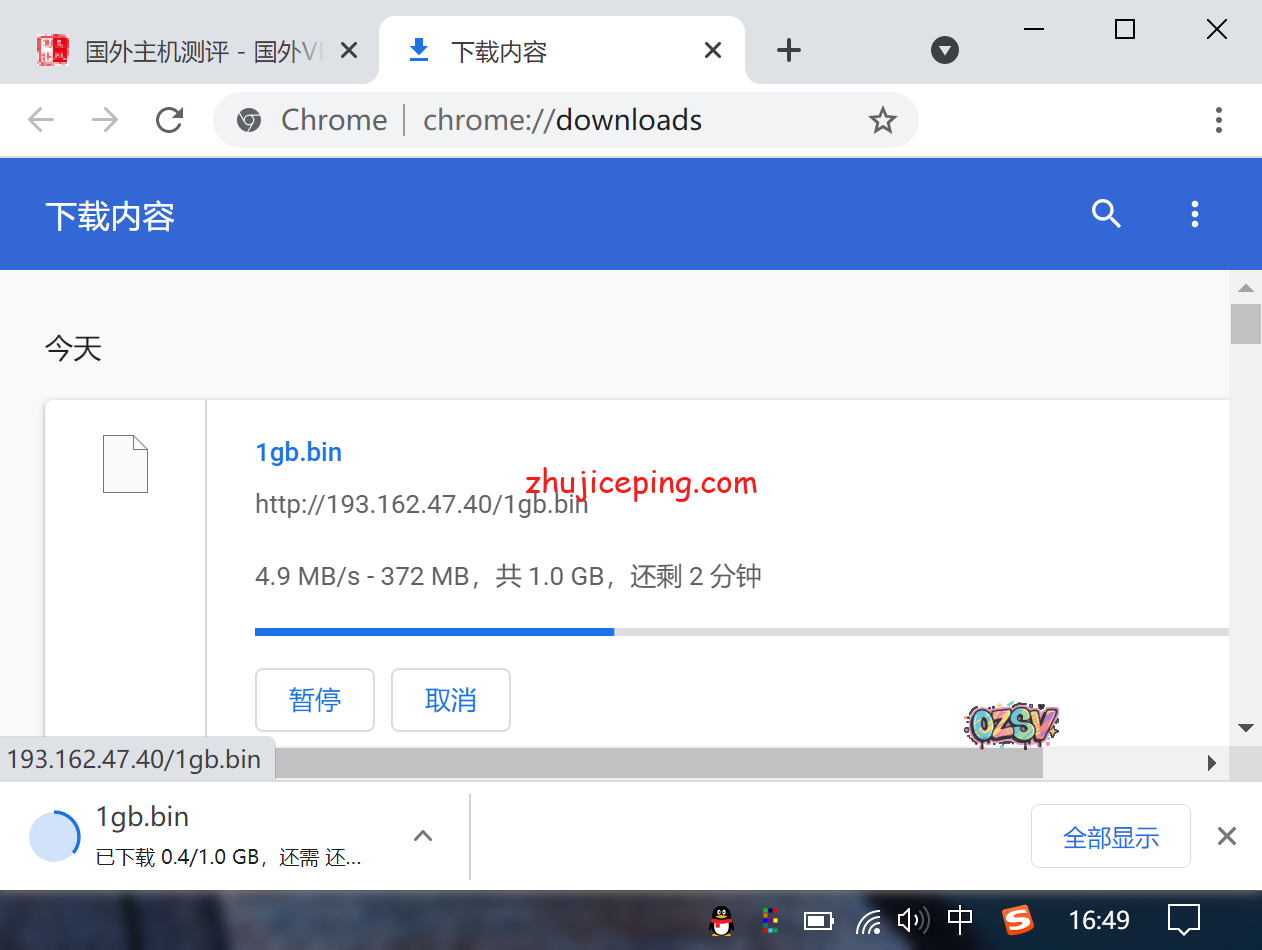Open the tab profile dropdown arrow button
This screenshot has width=1262, height=950.
click(x=945, y=50)
